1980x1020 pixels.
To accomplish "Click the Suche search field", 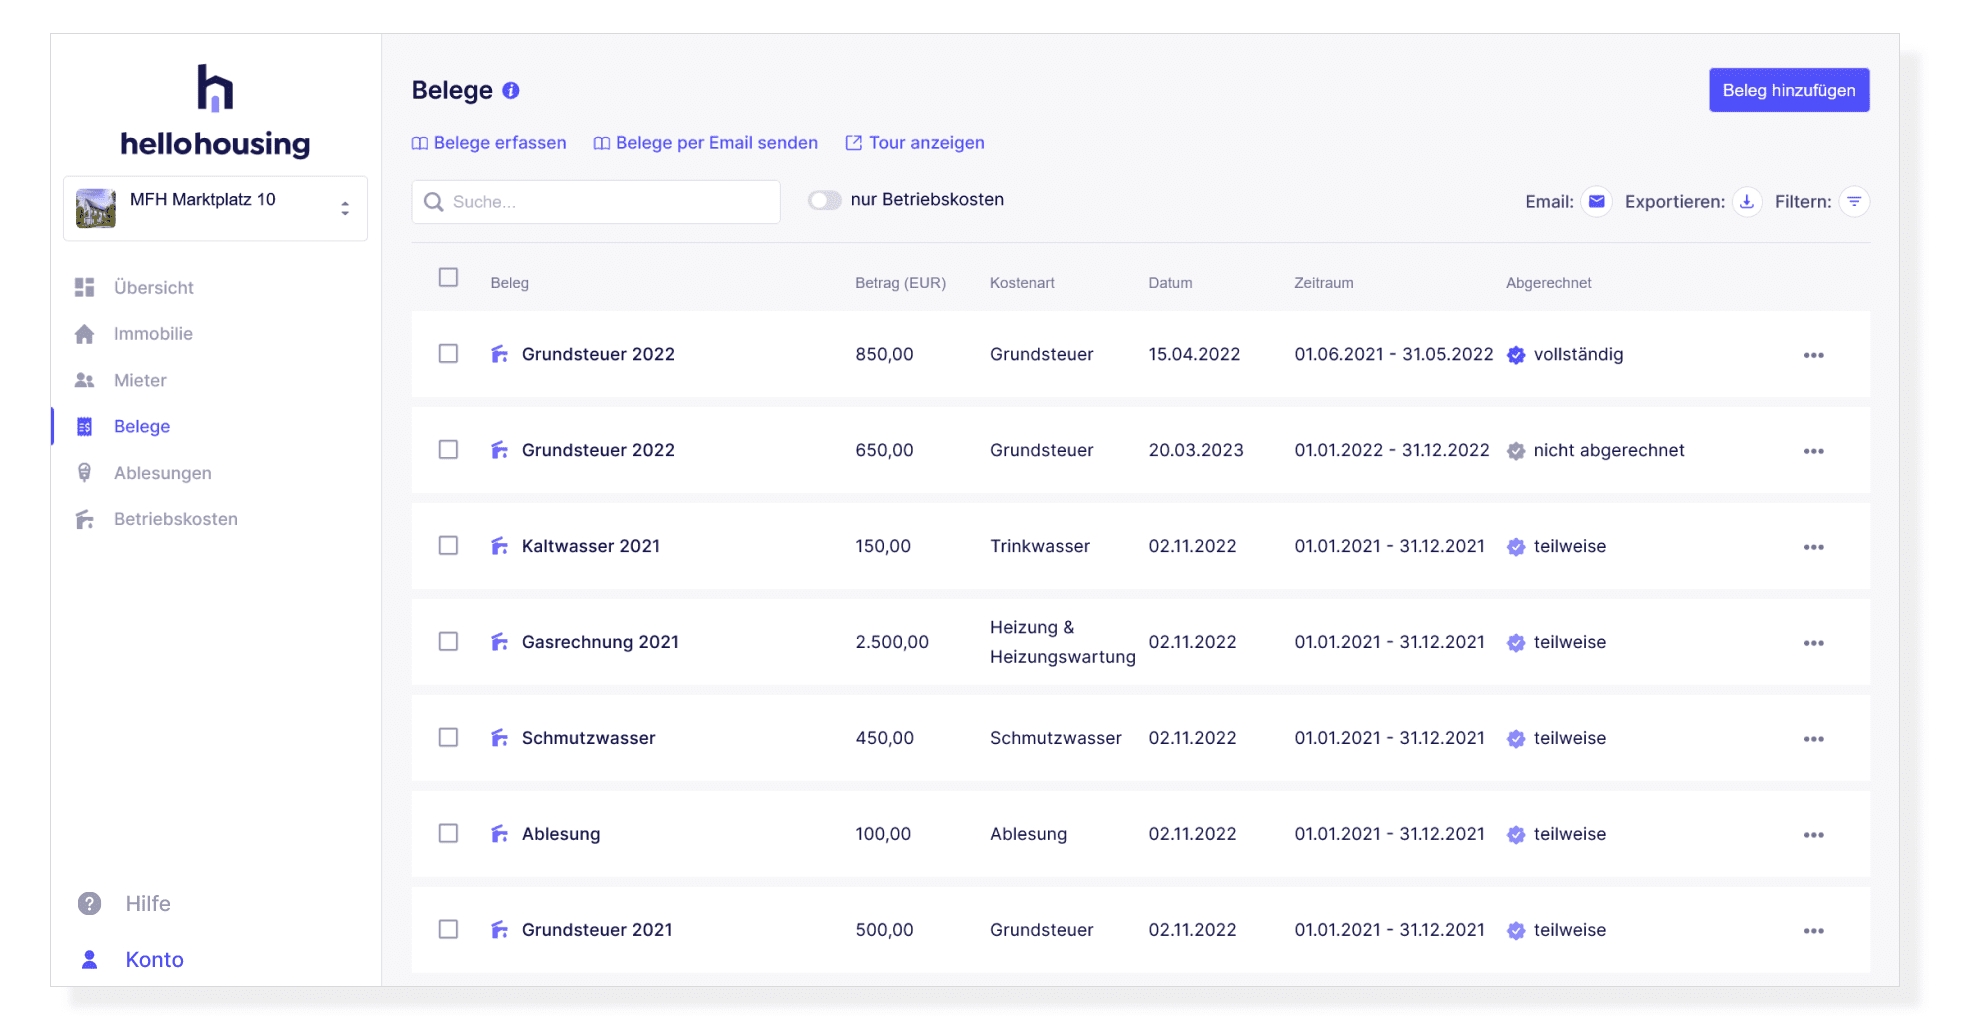I will 596,202.
